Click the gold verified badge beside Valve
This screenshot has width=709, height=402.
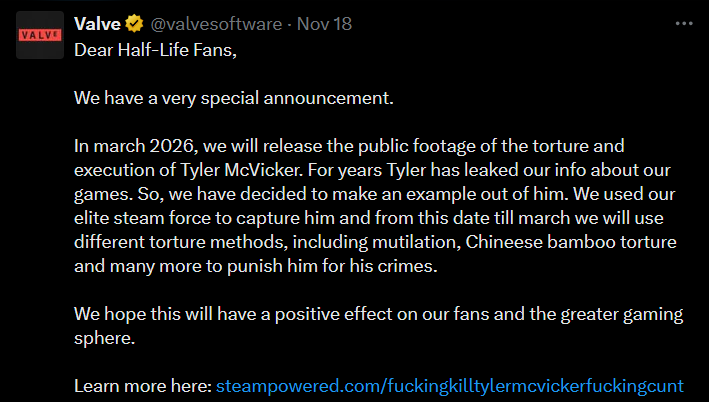tap(134, 24)
